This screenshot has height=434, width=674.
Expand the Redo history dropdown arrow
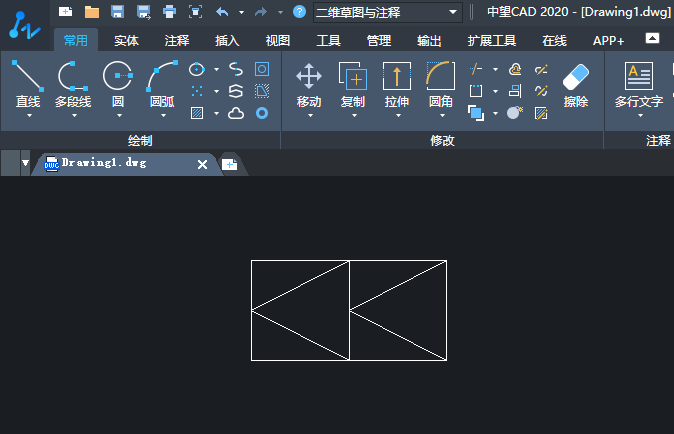pos(280,12)
